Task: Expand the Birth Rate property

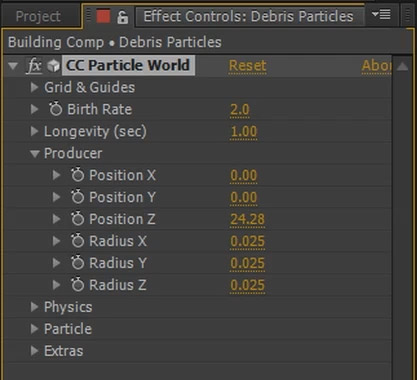Action: click(34, 109)
